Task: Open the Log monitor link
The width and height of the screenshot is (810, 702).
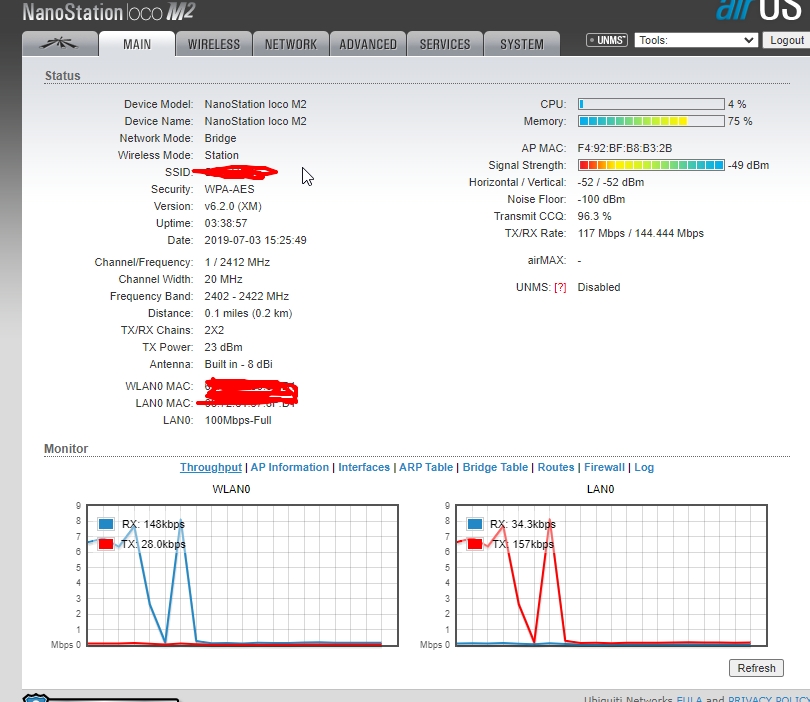Action: [x=644, y=467]
